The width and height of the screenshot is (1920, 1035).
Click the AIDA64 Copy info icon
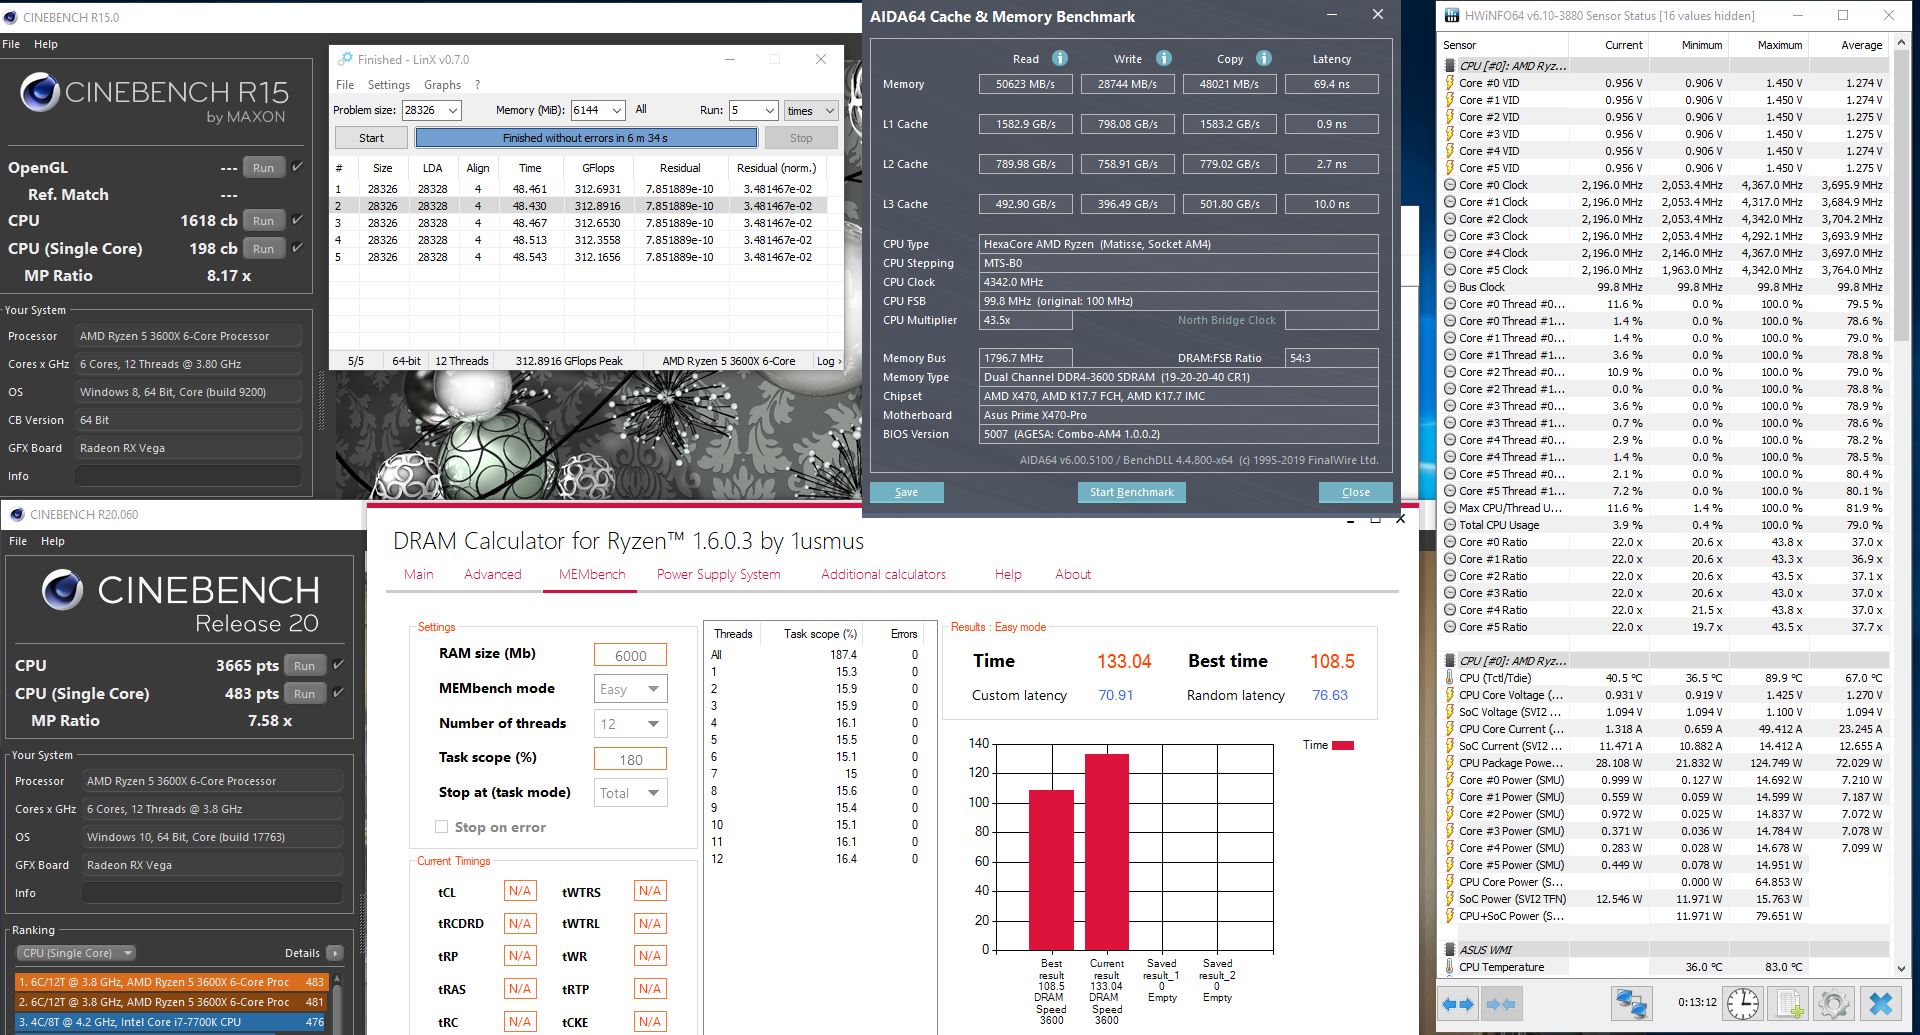tap(1264, 58)
